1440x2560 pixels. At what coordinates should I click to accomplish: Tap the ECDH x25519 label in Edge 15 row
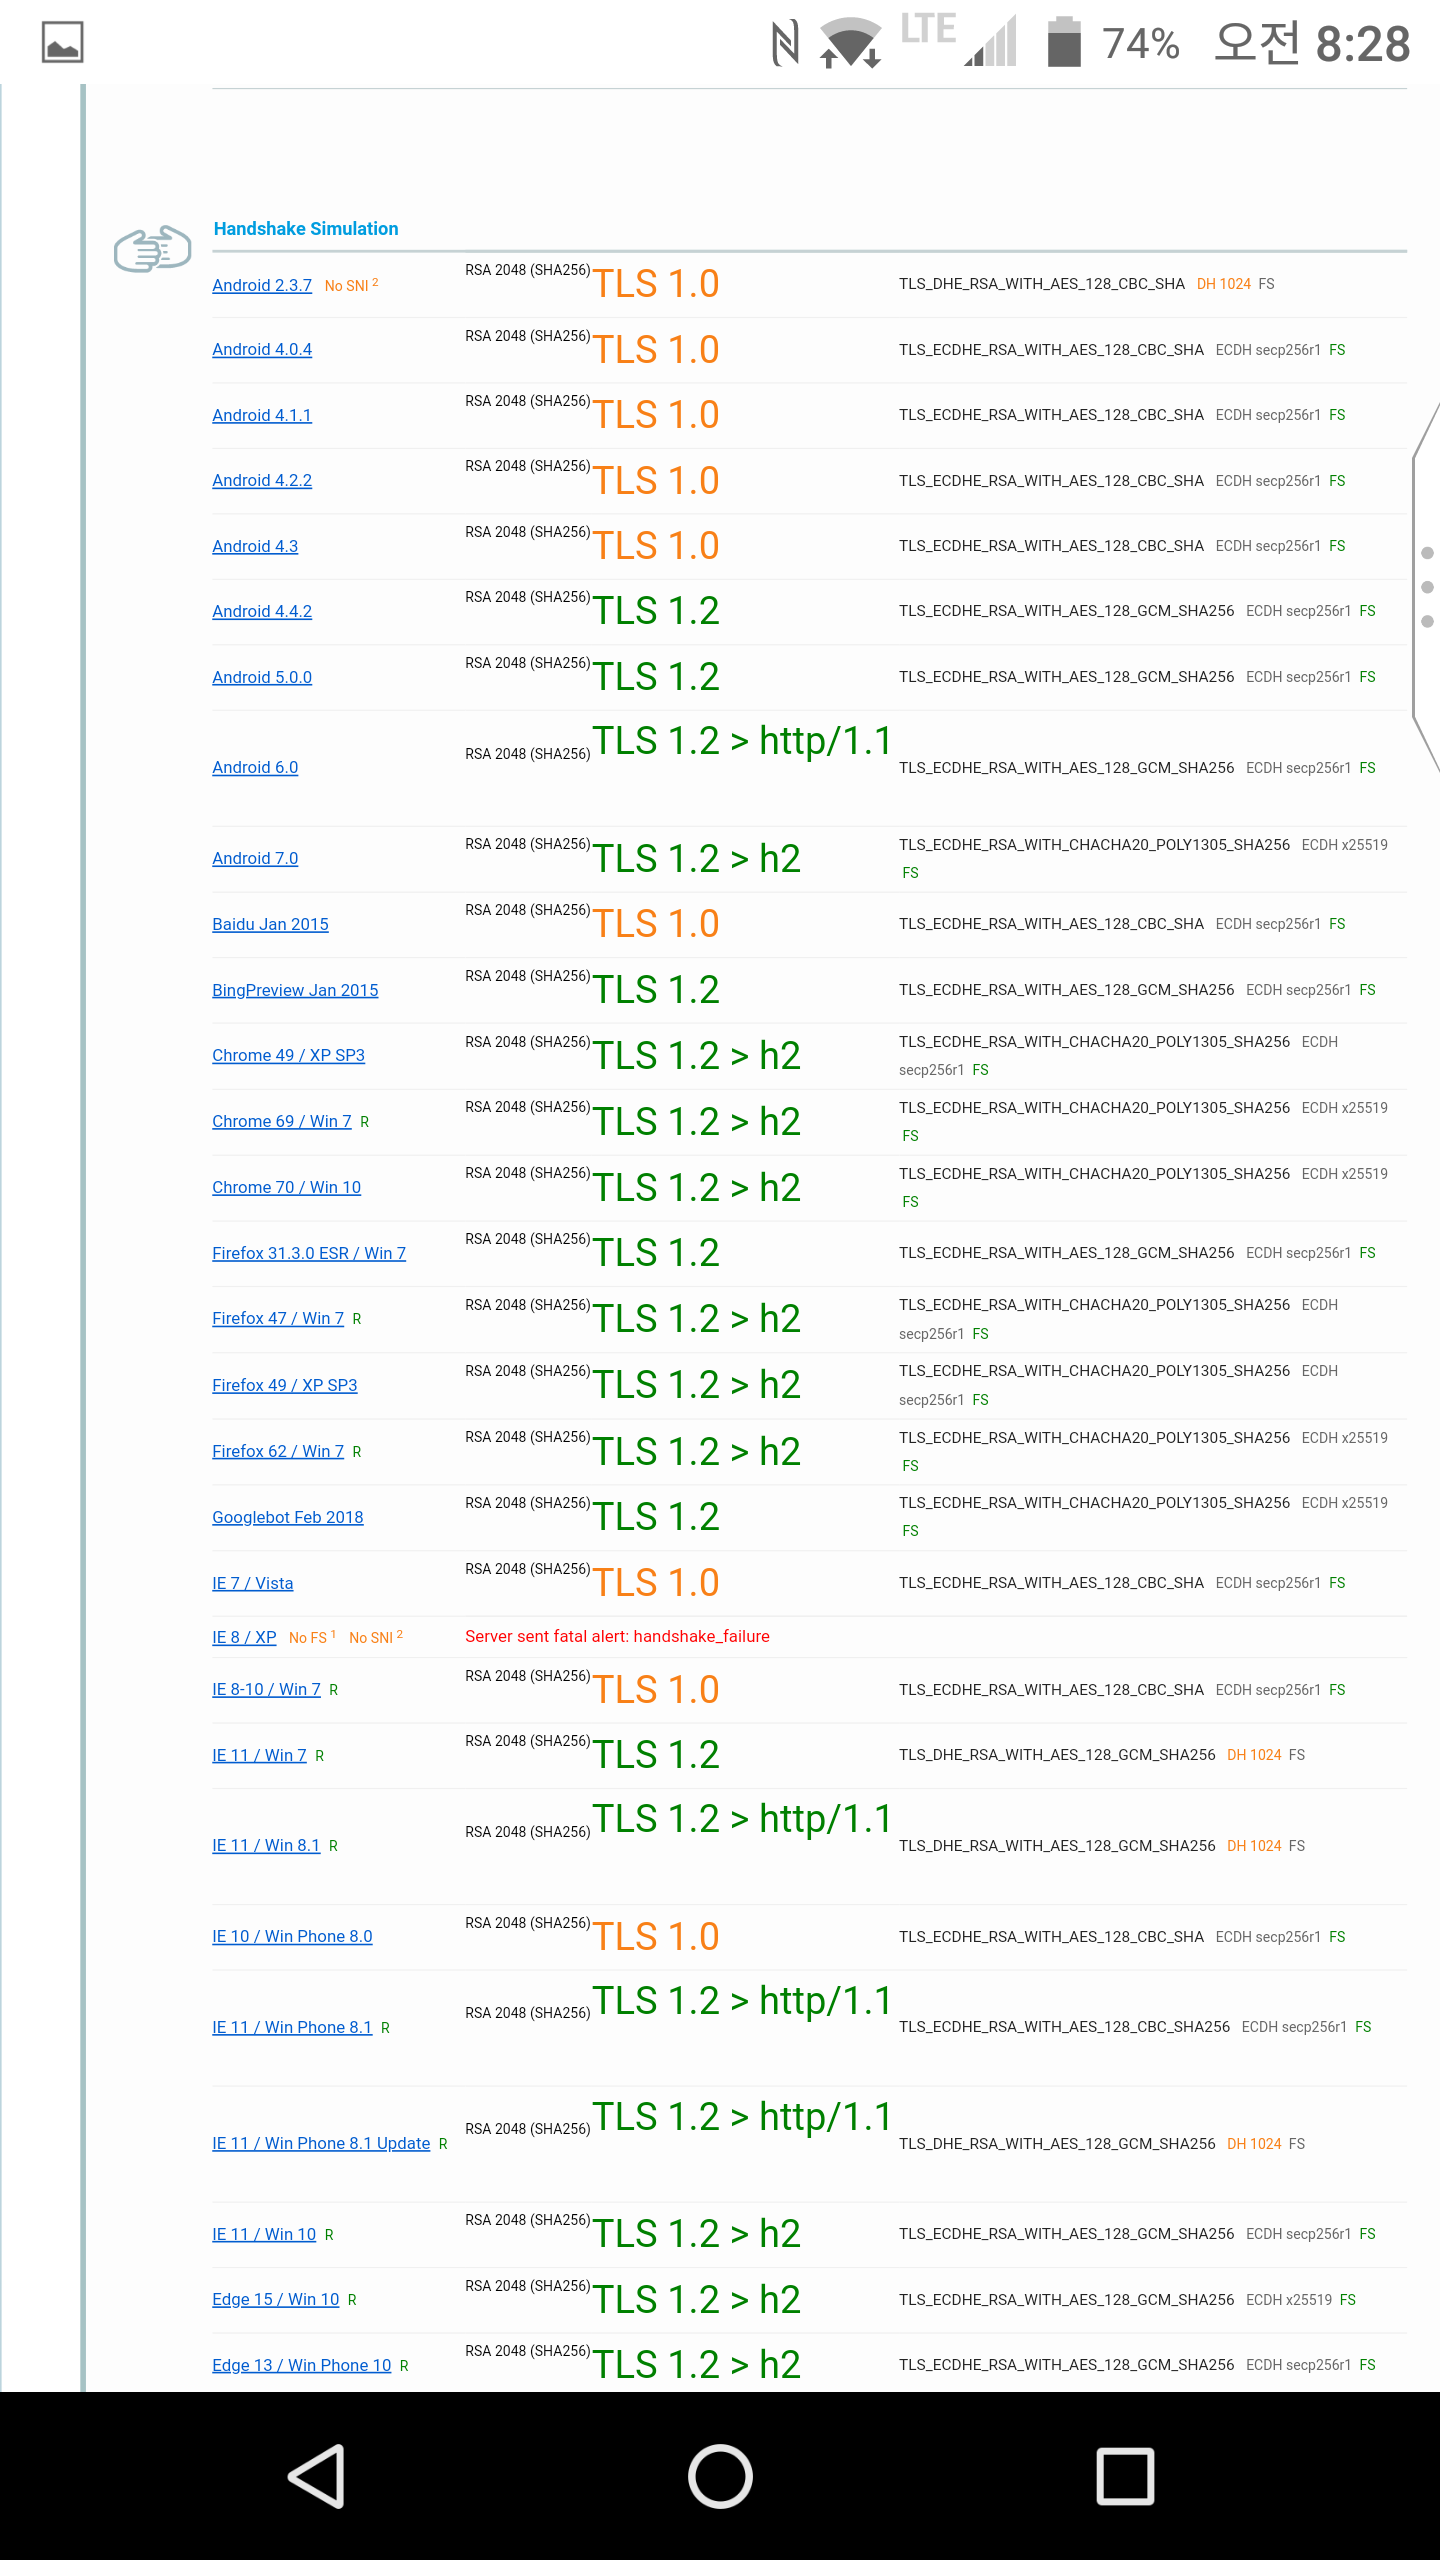coord(1289,2300)
